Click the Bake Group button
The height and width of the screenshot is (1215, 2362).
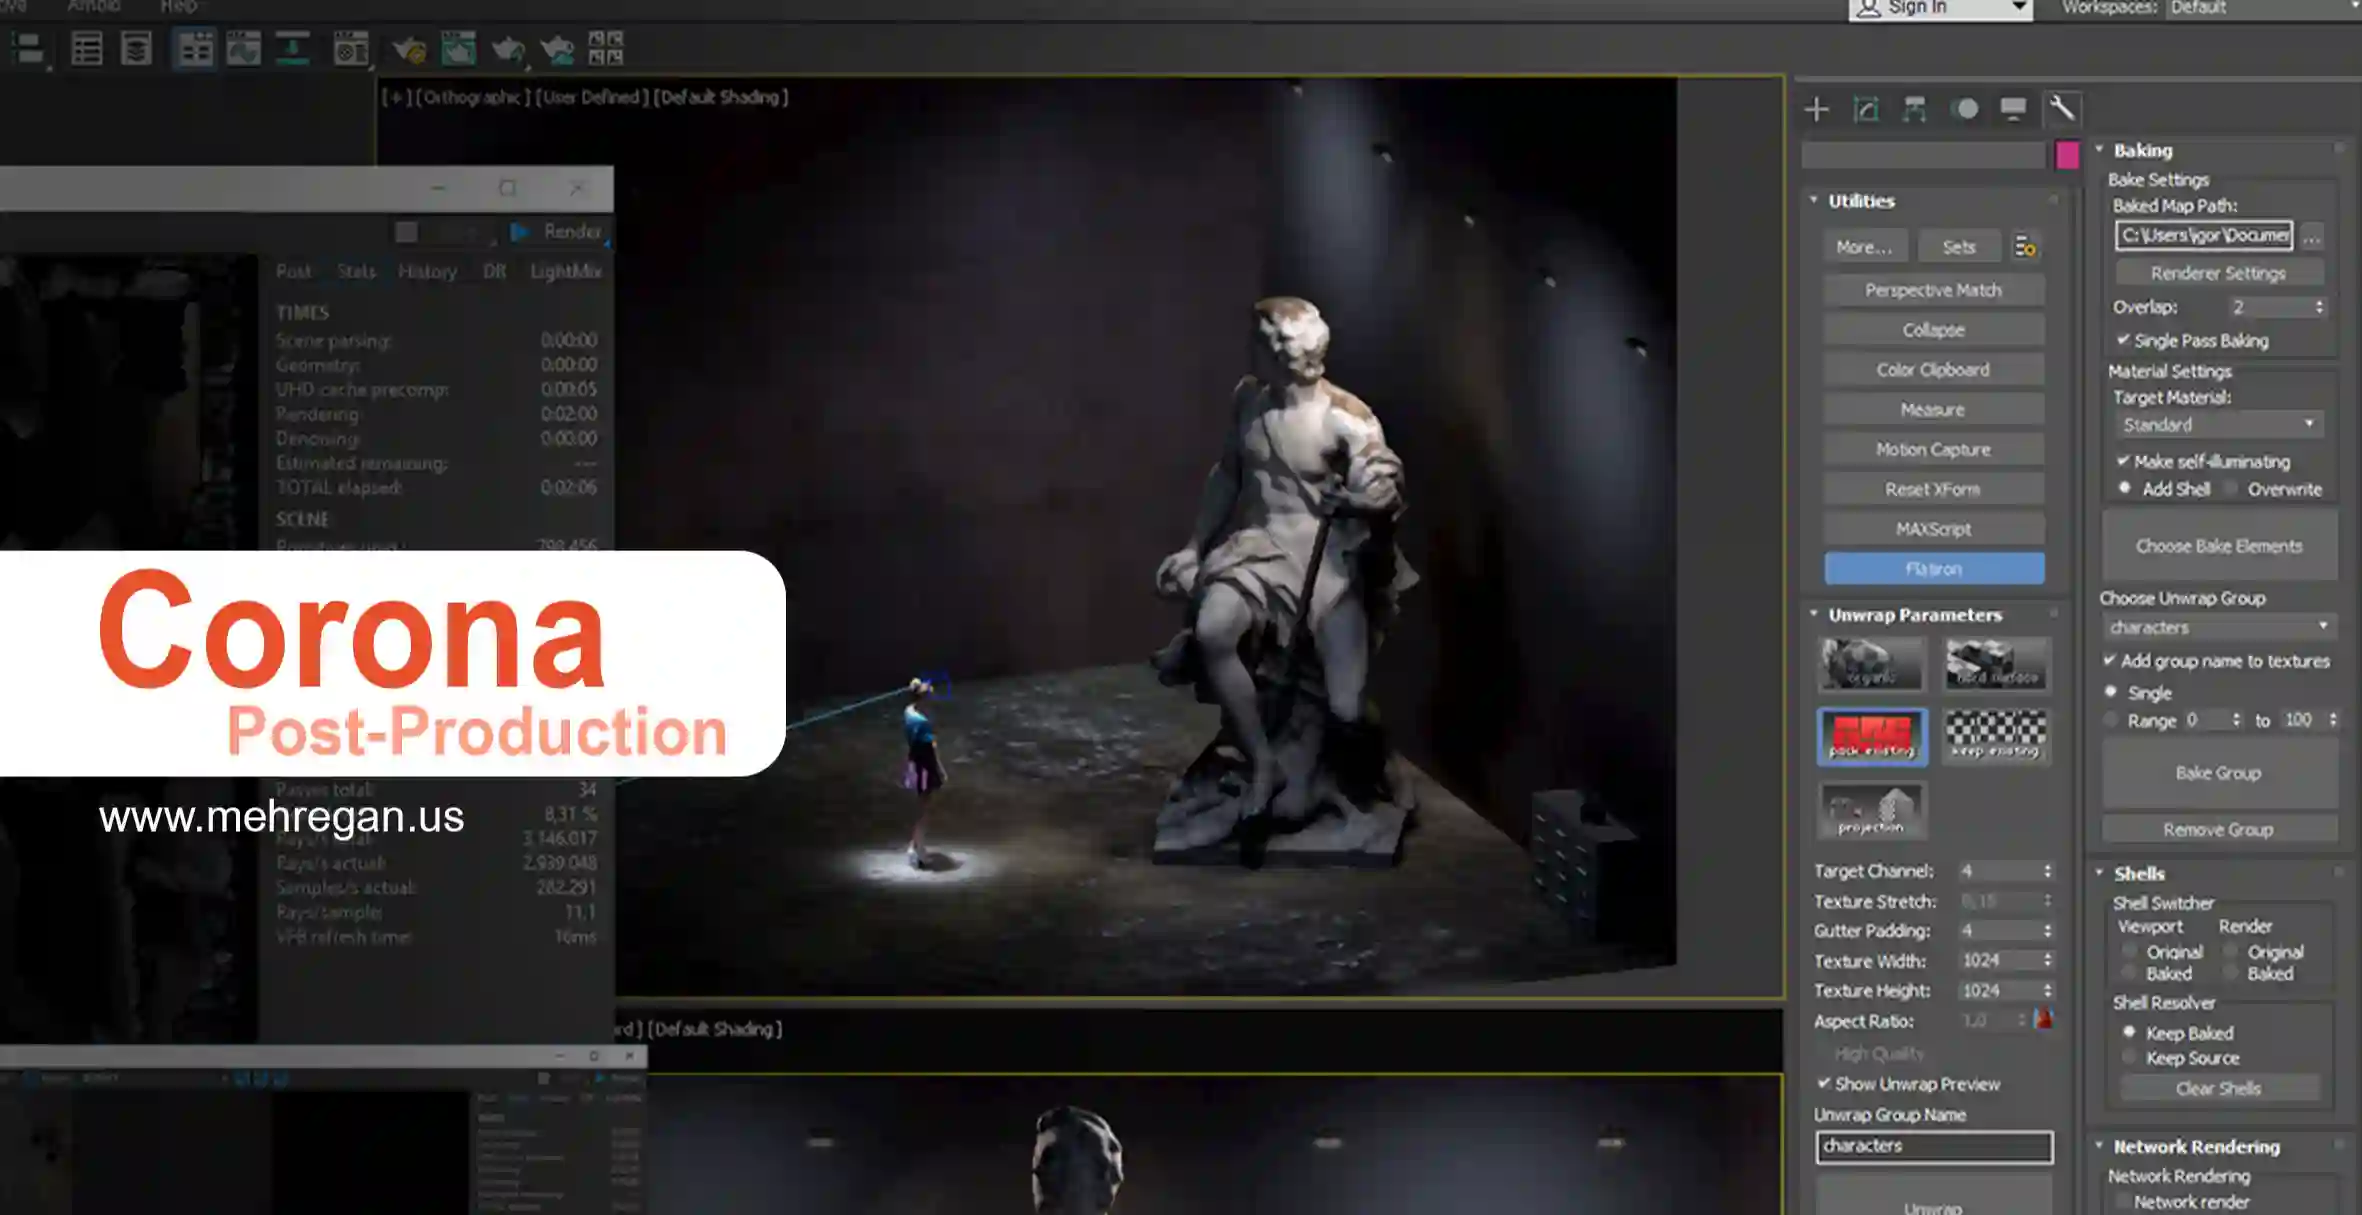click(x=2218, y=773)
